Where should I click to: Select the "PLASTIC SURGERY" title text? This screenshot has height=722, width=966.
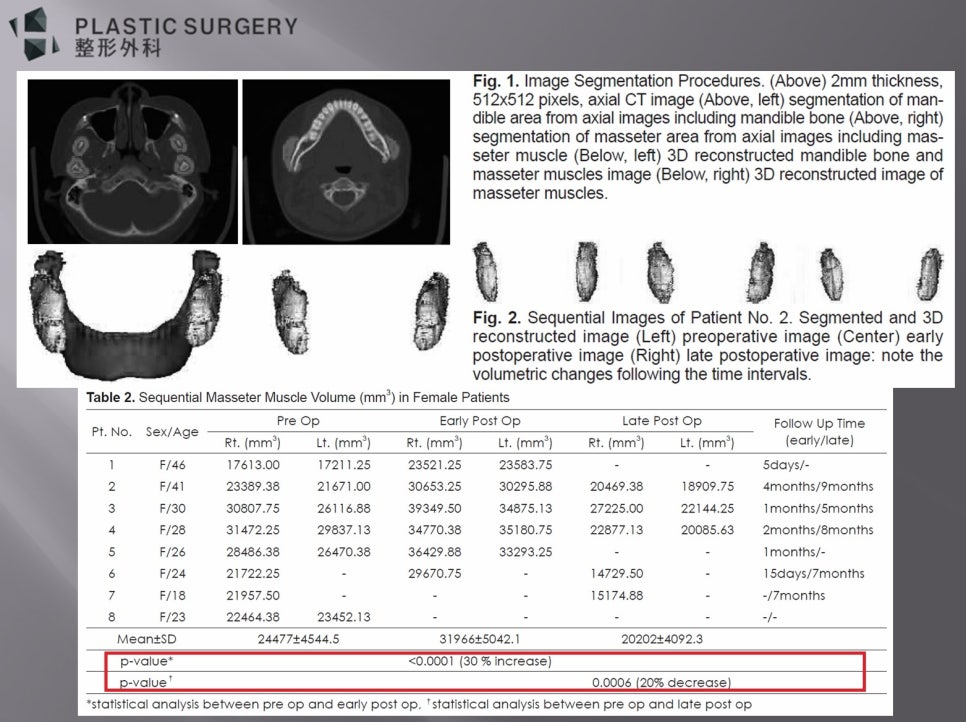click(x=186, y=26)
